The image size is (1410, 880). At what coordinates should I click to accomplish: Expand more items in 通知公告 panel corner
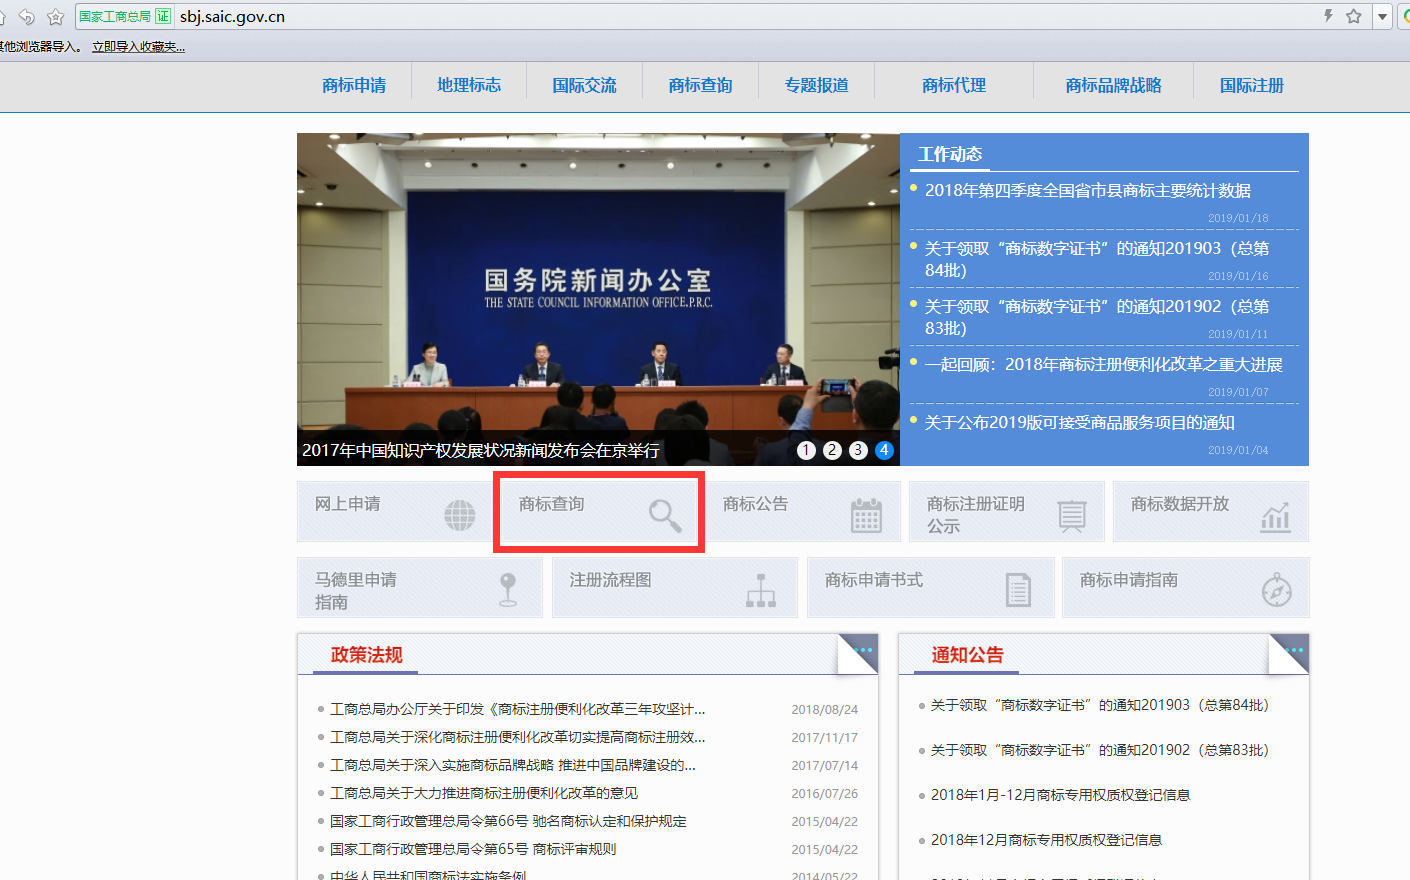pos(1293,650)
